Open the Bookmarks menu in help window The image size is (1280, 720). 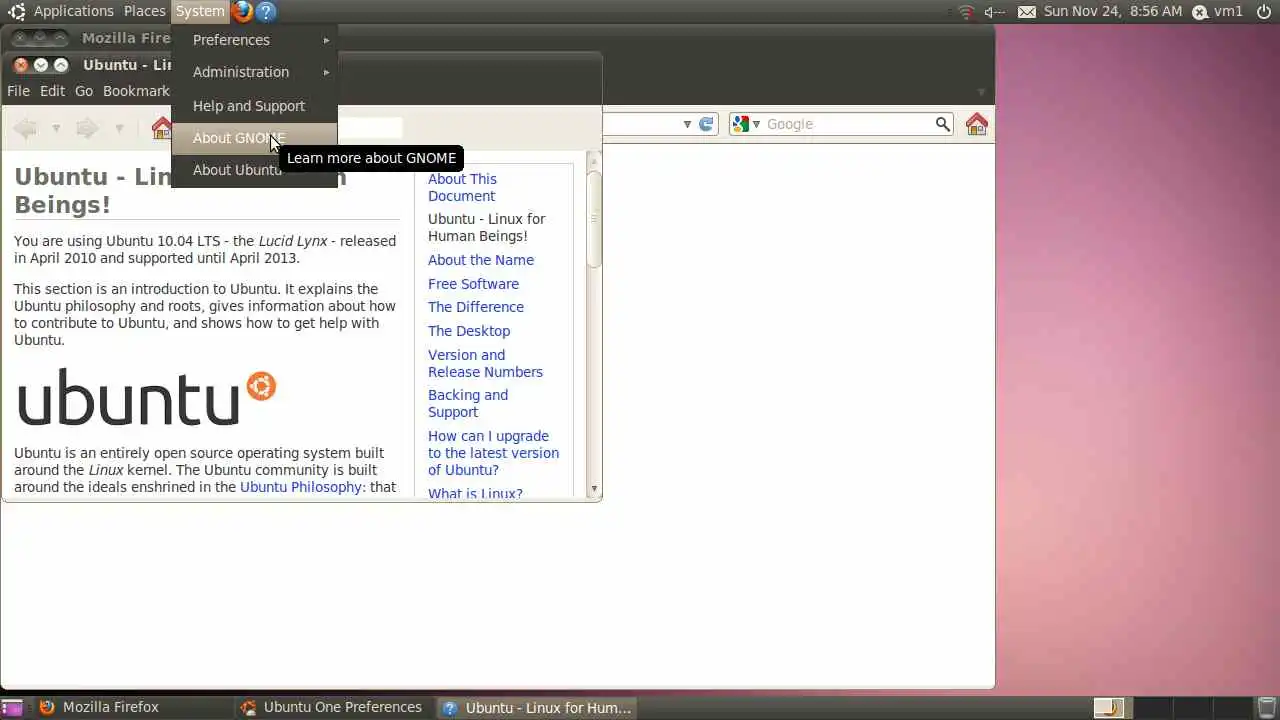point(136,91)
